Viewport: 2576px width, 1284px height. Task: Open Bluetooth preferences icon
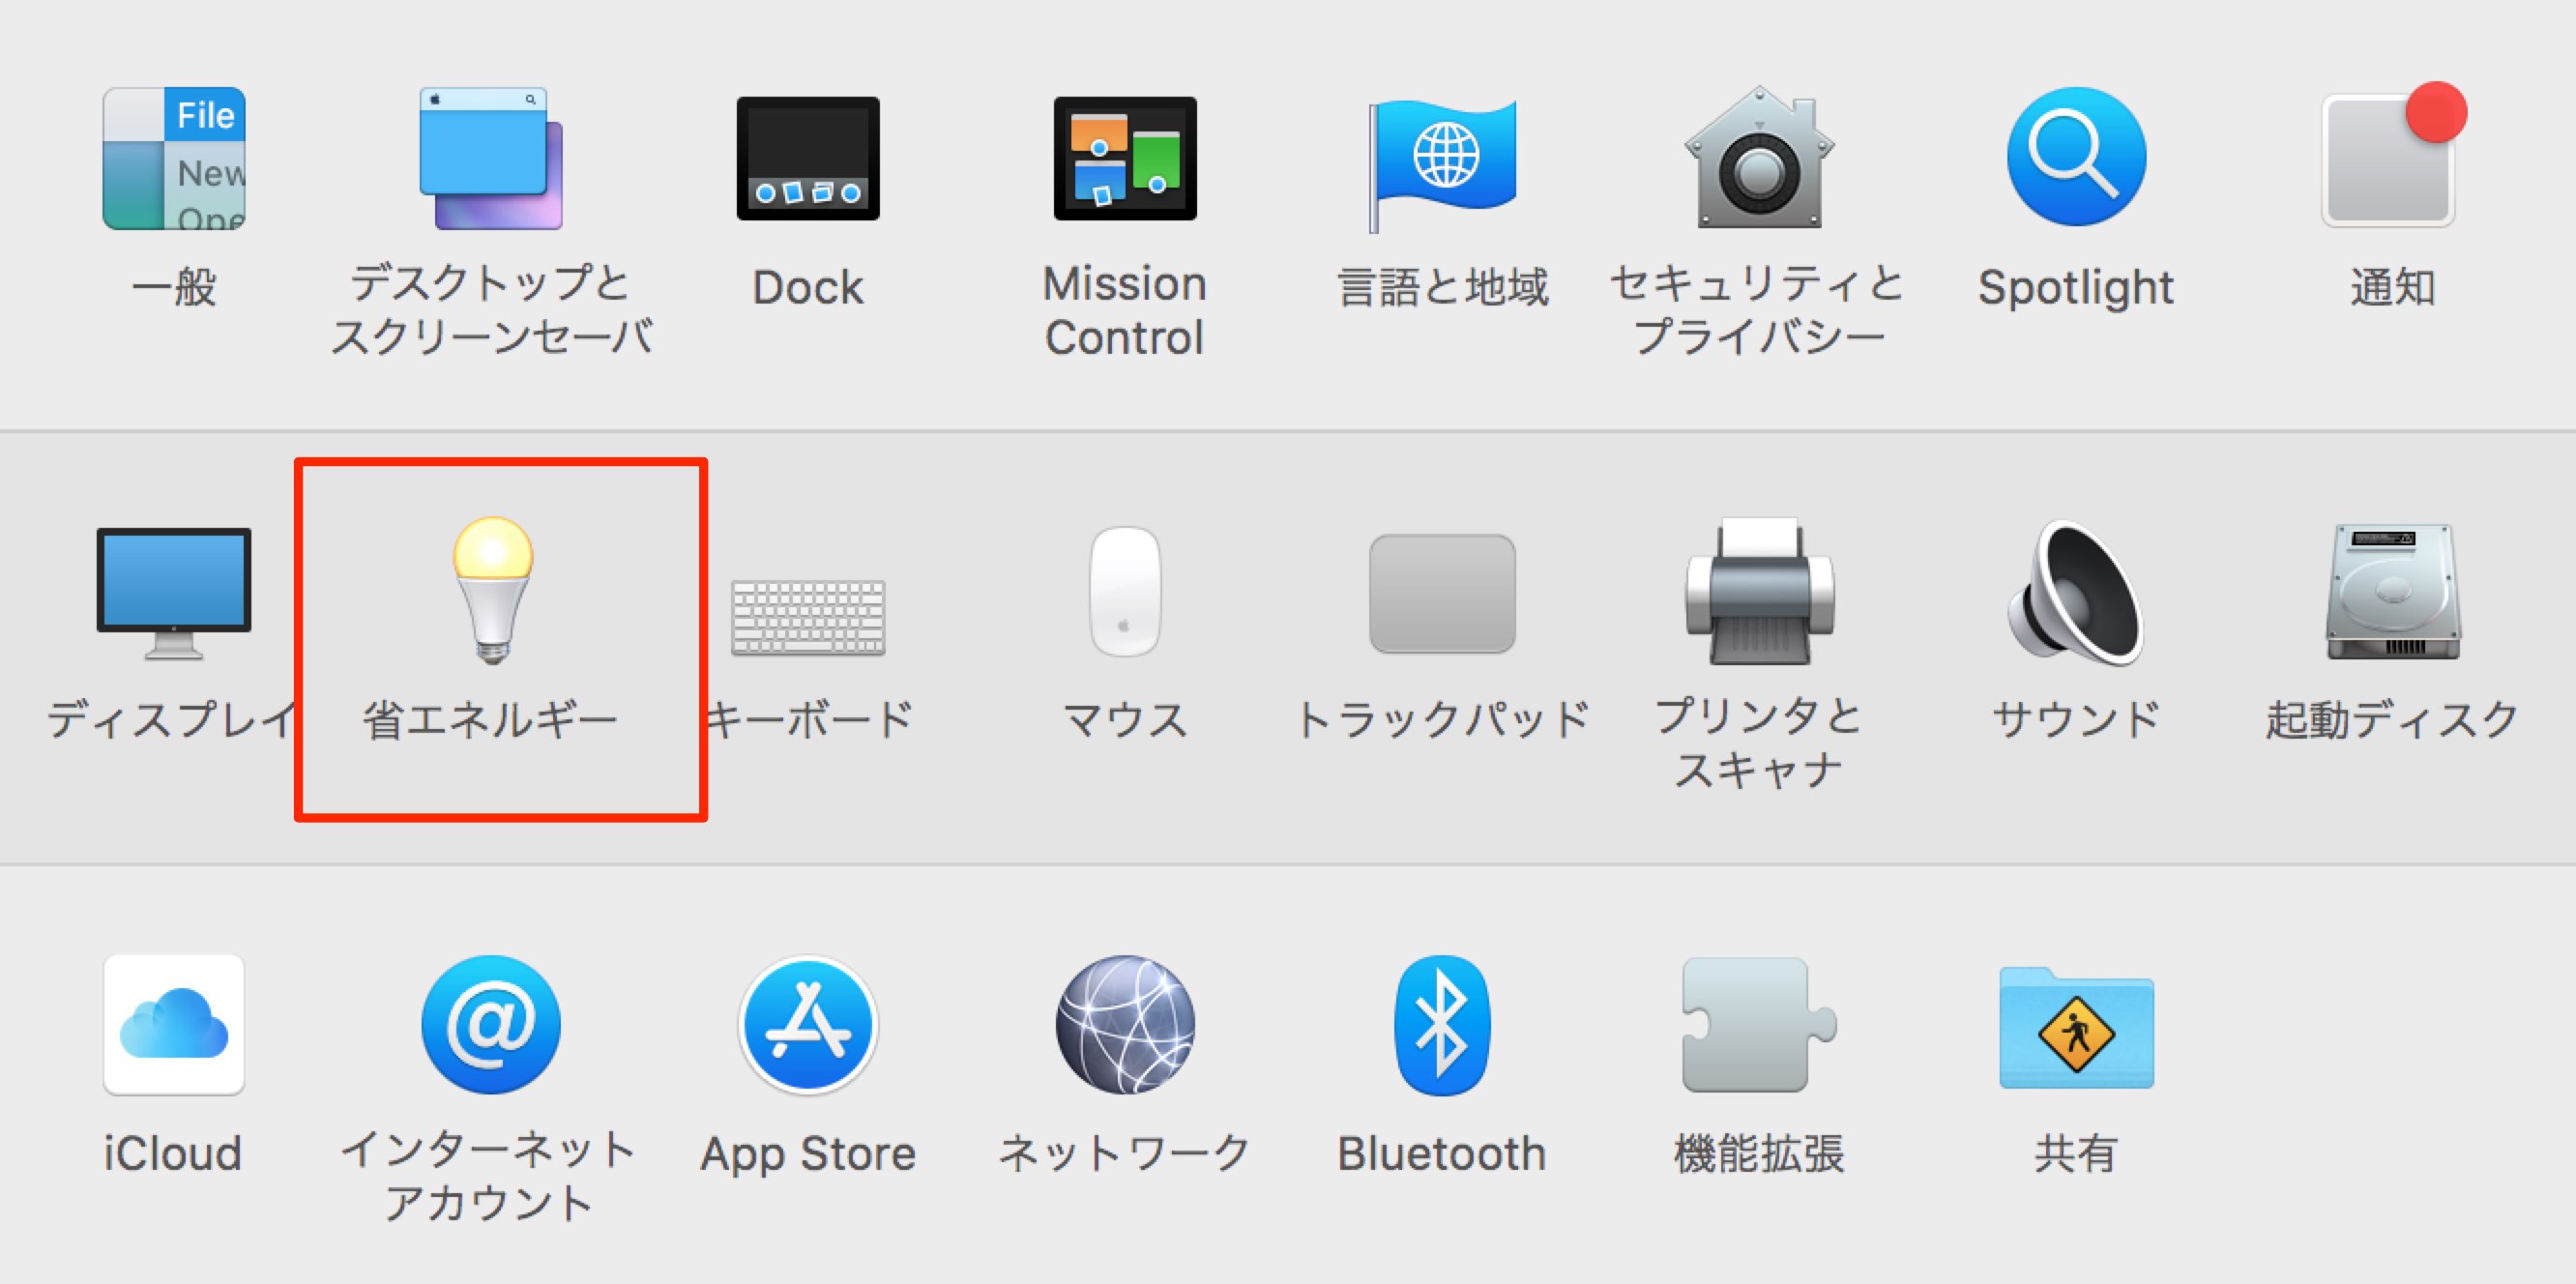1442,1025
